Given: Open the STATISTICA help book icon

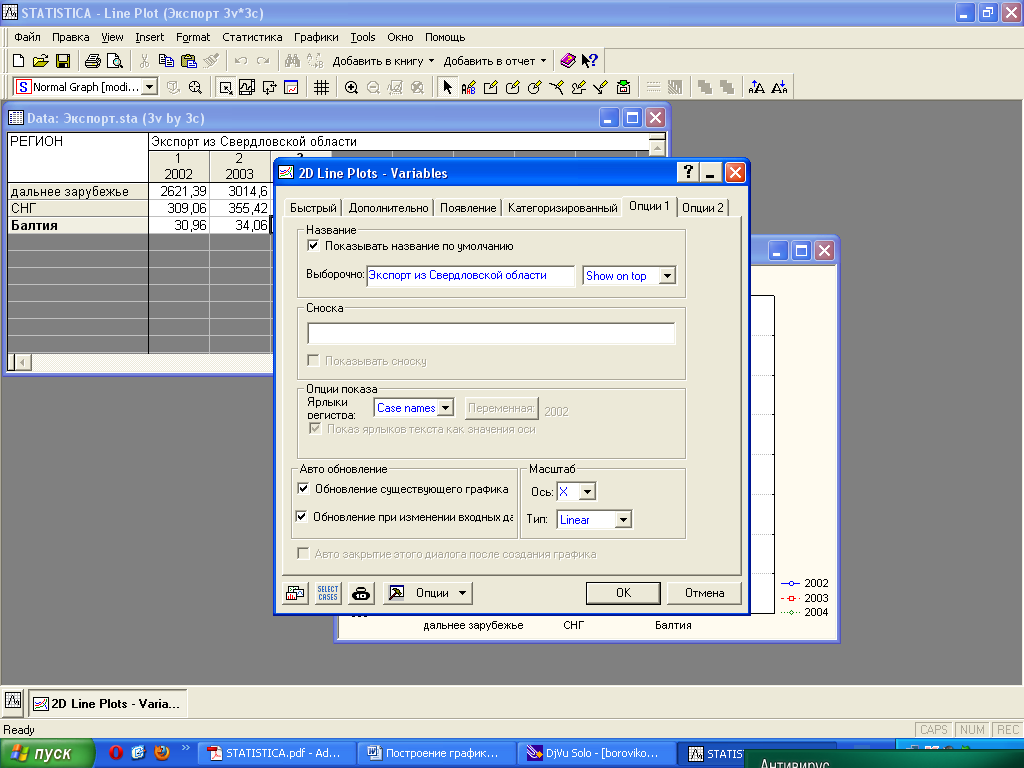Looking at the screenshot, I should pyautogui.click(x=568, y=61).
